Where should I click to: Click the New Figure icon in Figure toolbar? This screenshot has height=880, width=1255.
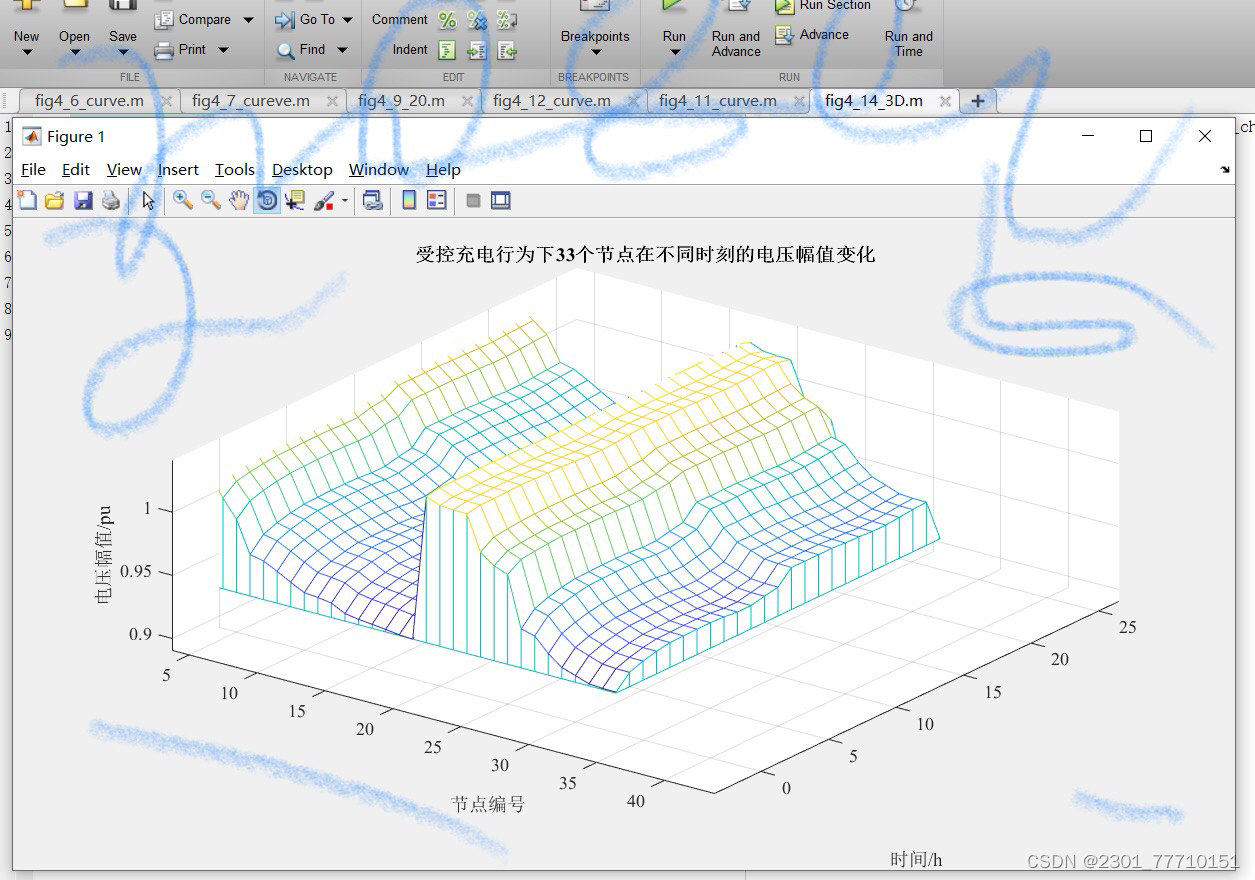point(27,201)
